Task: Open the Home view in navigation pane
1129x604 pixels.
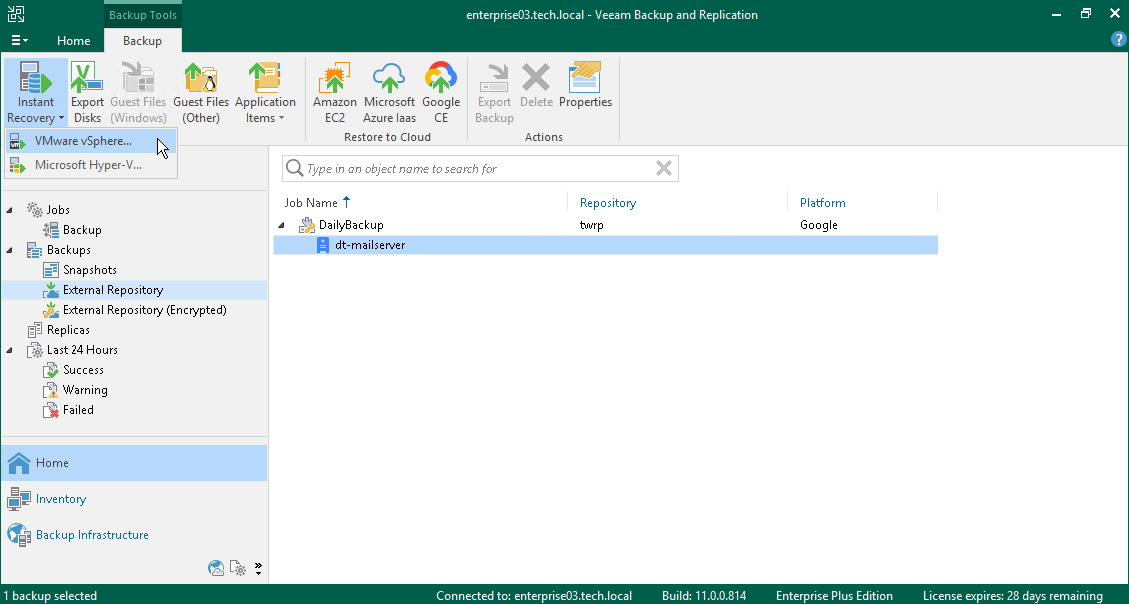Action: click(x=134, y=463)
